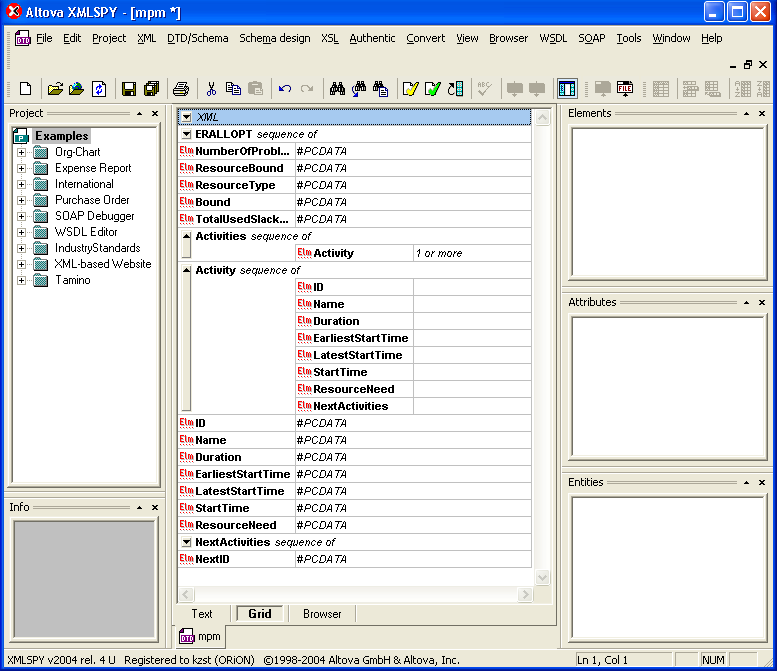Screen dimensions: 777x671
Task: Collapse the Attributes panel with its arrow
Action: coord(746,302)
